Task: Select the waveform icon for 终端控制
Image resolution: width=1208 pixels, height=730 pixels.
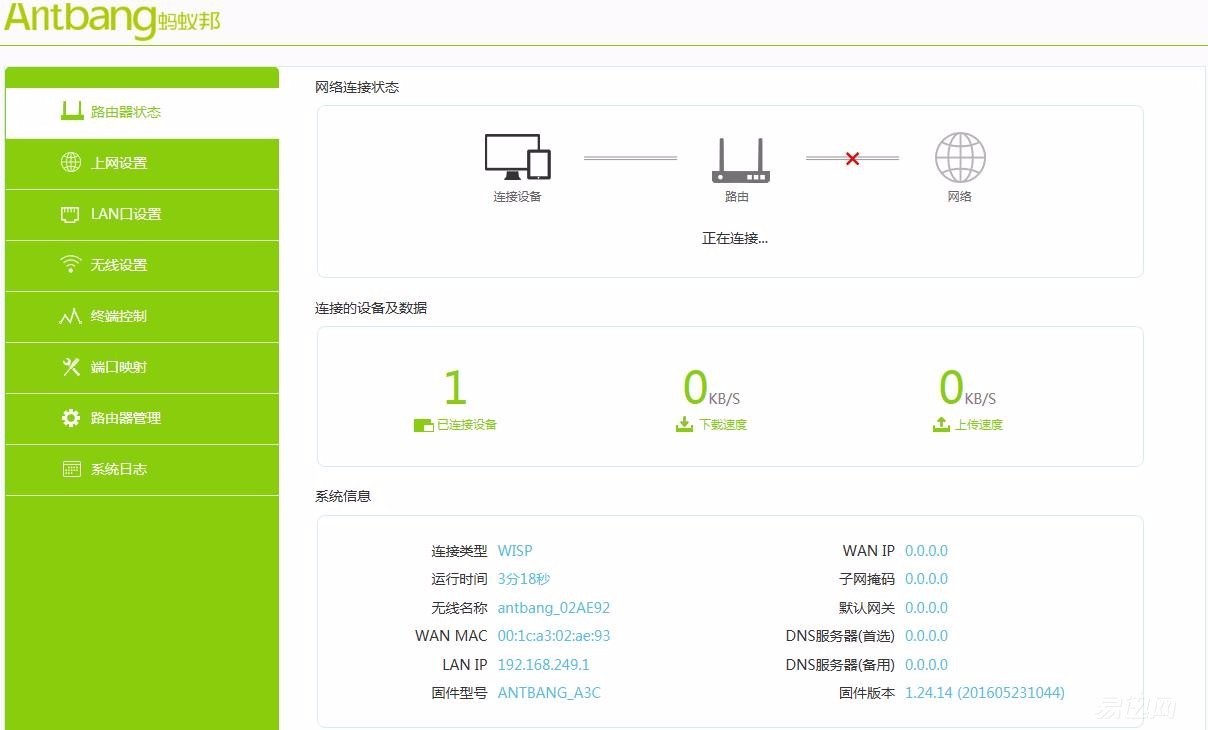Action: (71, 316)
